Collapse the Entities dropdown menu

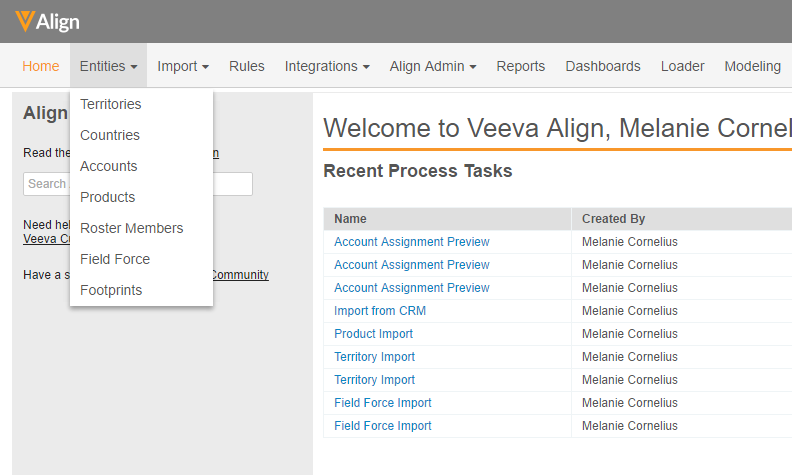[x=108, y=66]
